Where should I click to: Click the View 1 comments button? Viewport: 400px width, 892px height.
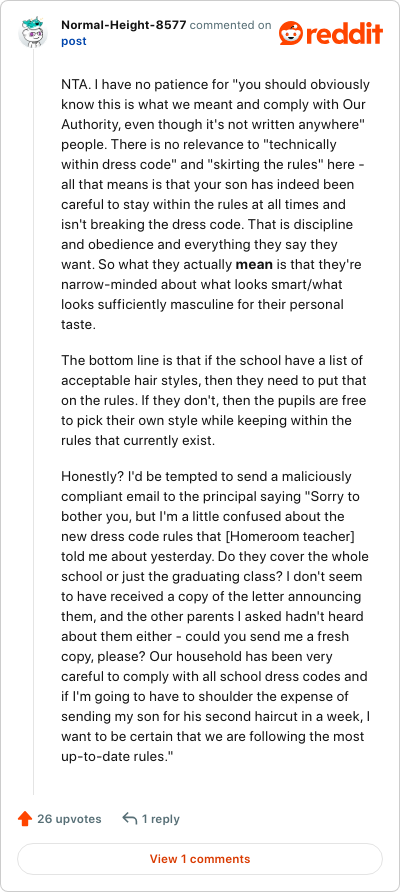(x=200, y=859)
